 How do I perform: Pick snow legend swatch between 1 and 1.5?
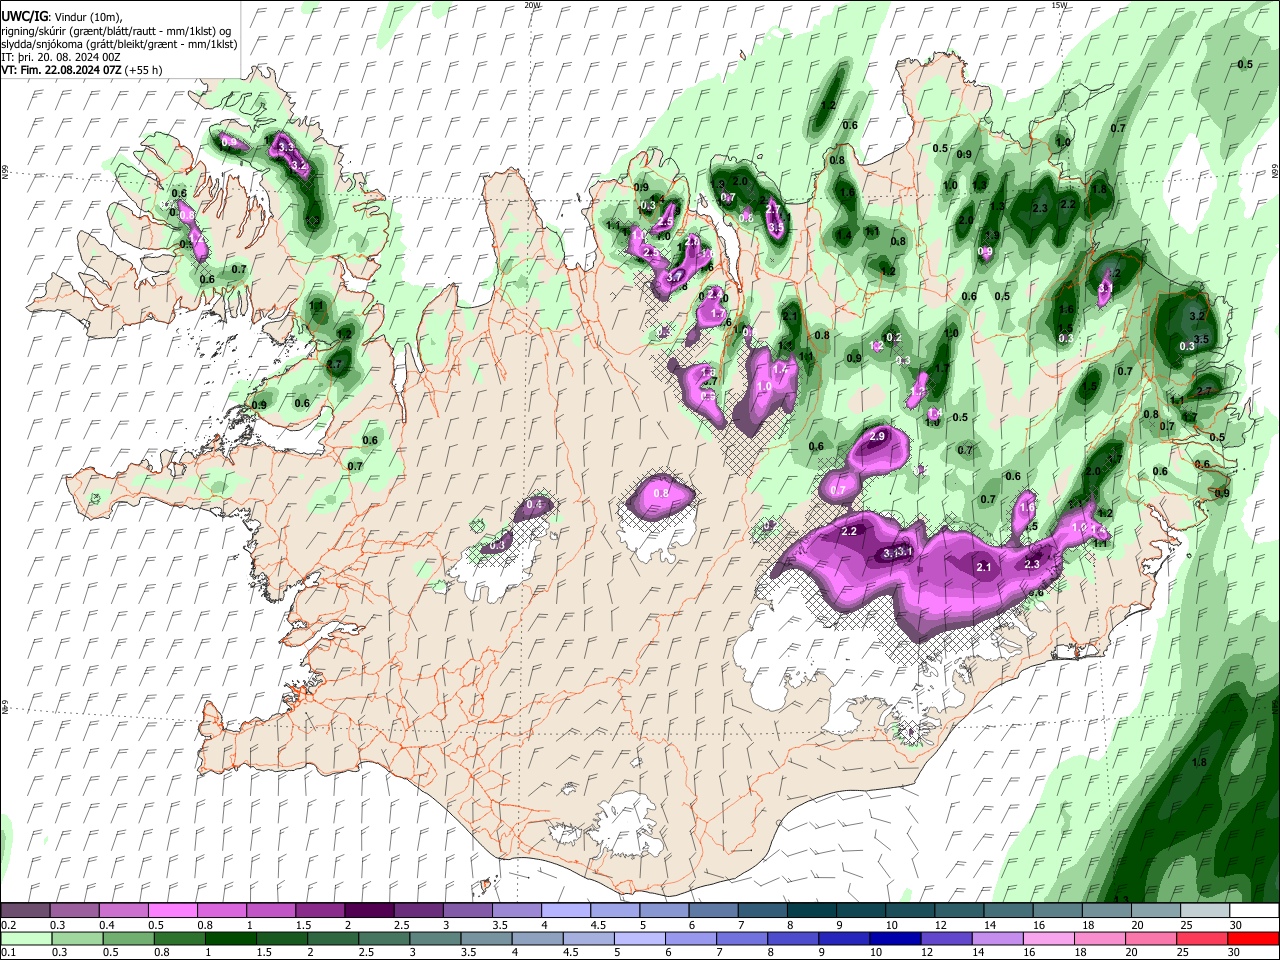tap(270, 911)
